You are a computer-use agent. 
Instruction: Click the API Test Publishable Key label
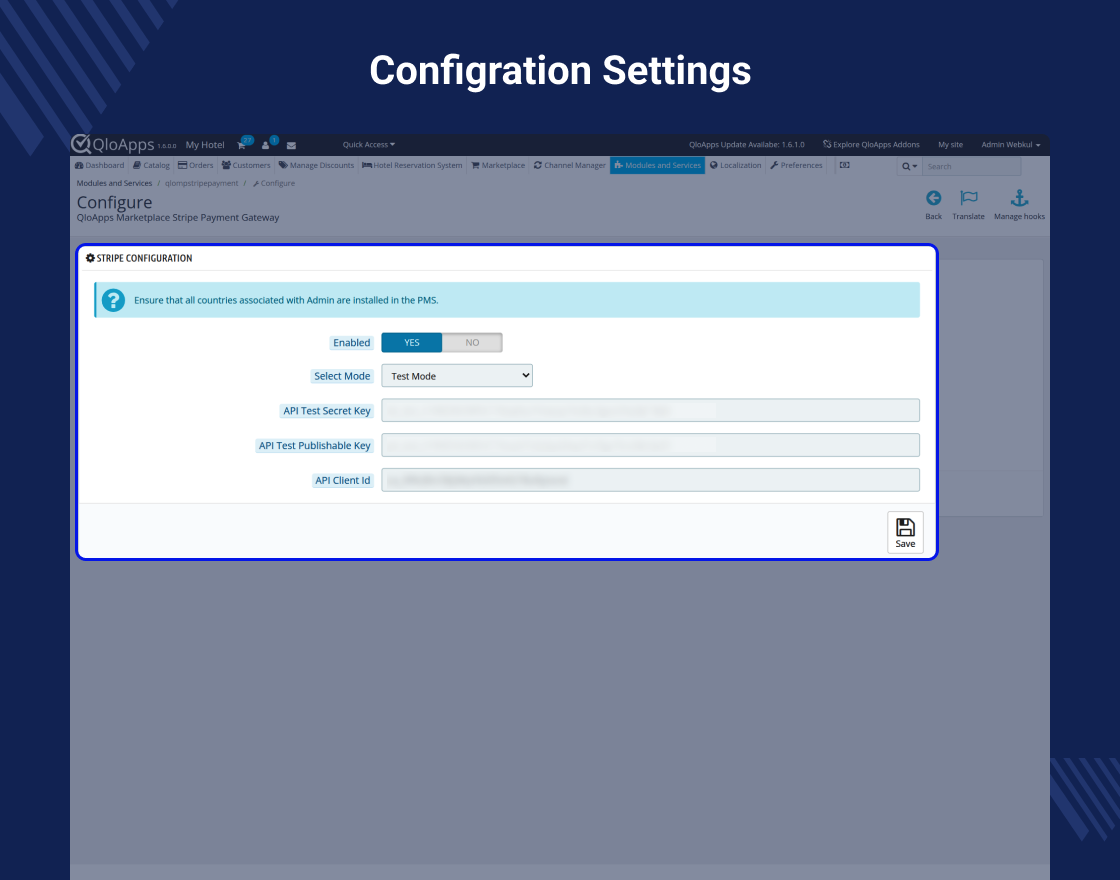pos(314,446)
